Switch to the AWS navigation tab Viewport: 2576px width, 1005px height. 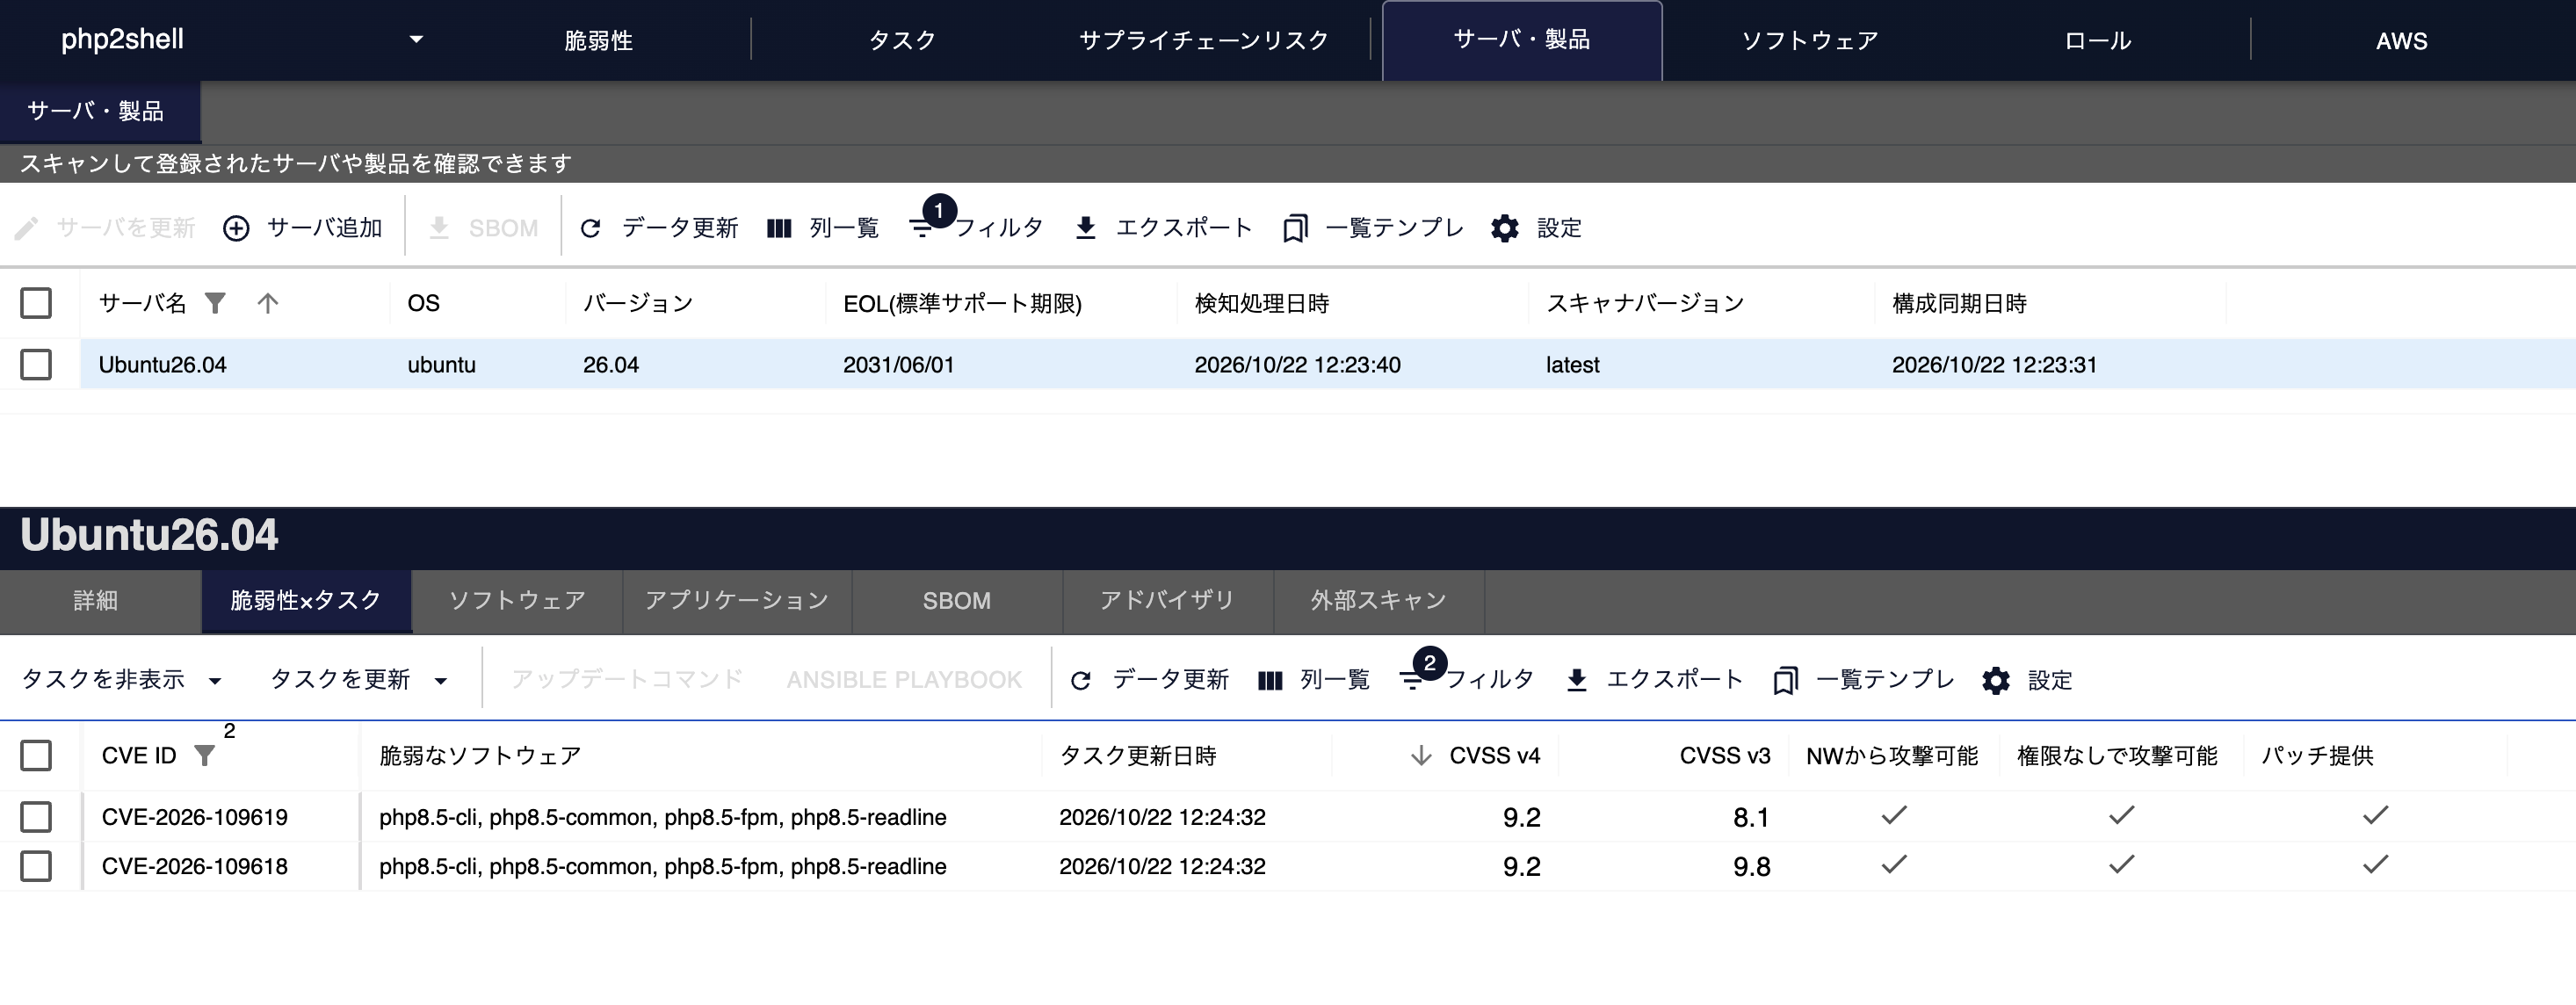coord(2401,40)
